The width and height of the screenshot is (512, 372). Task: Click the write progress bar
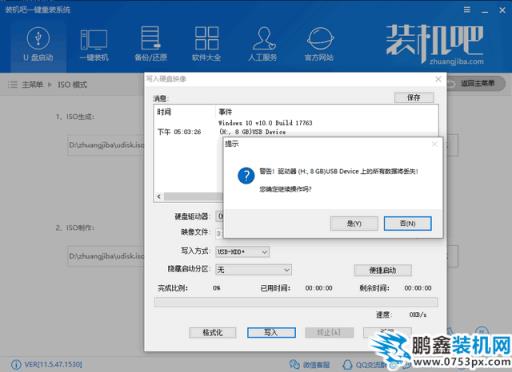[x=296, y=302]
